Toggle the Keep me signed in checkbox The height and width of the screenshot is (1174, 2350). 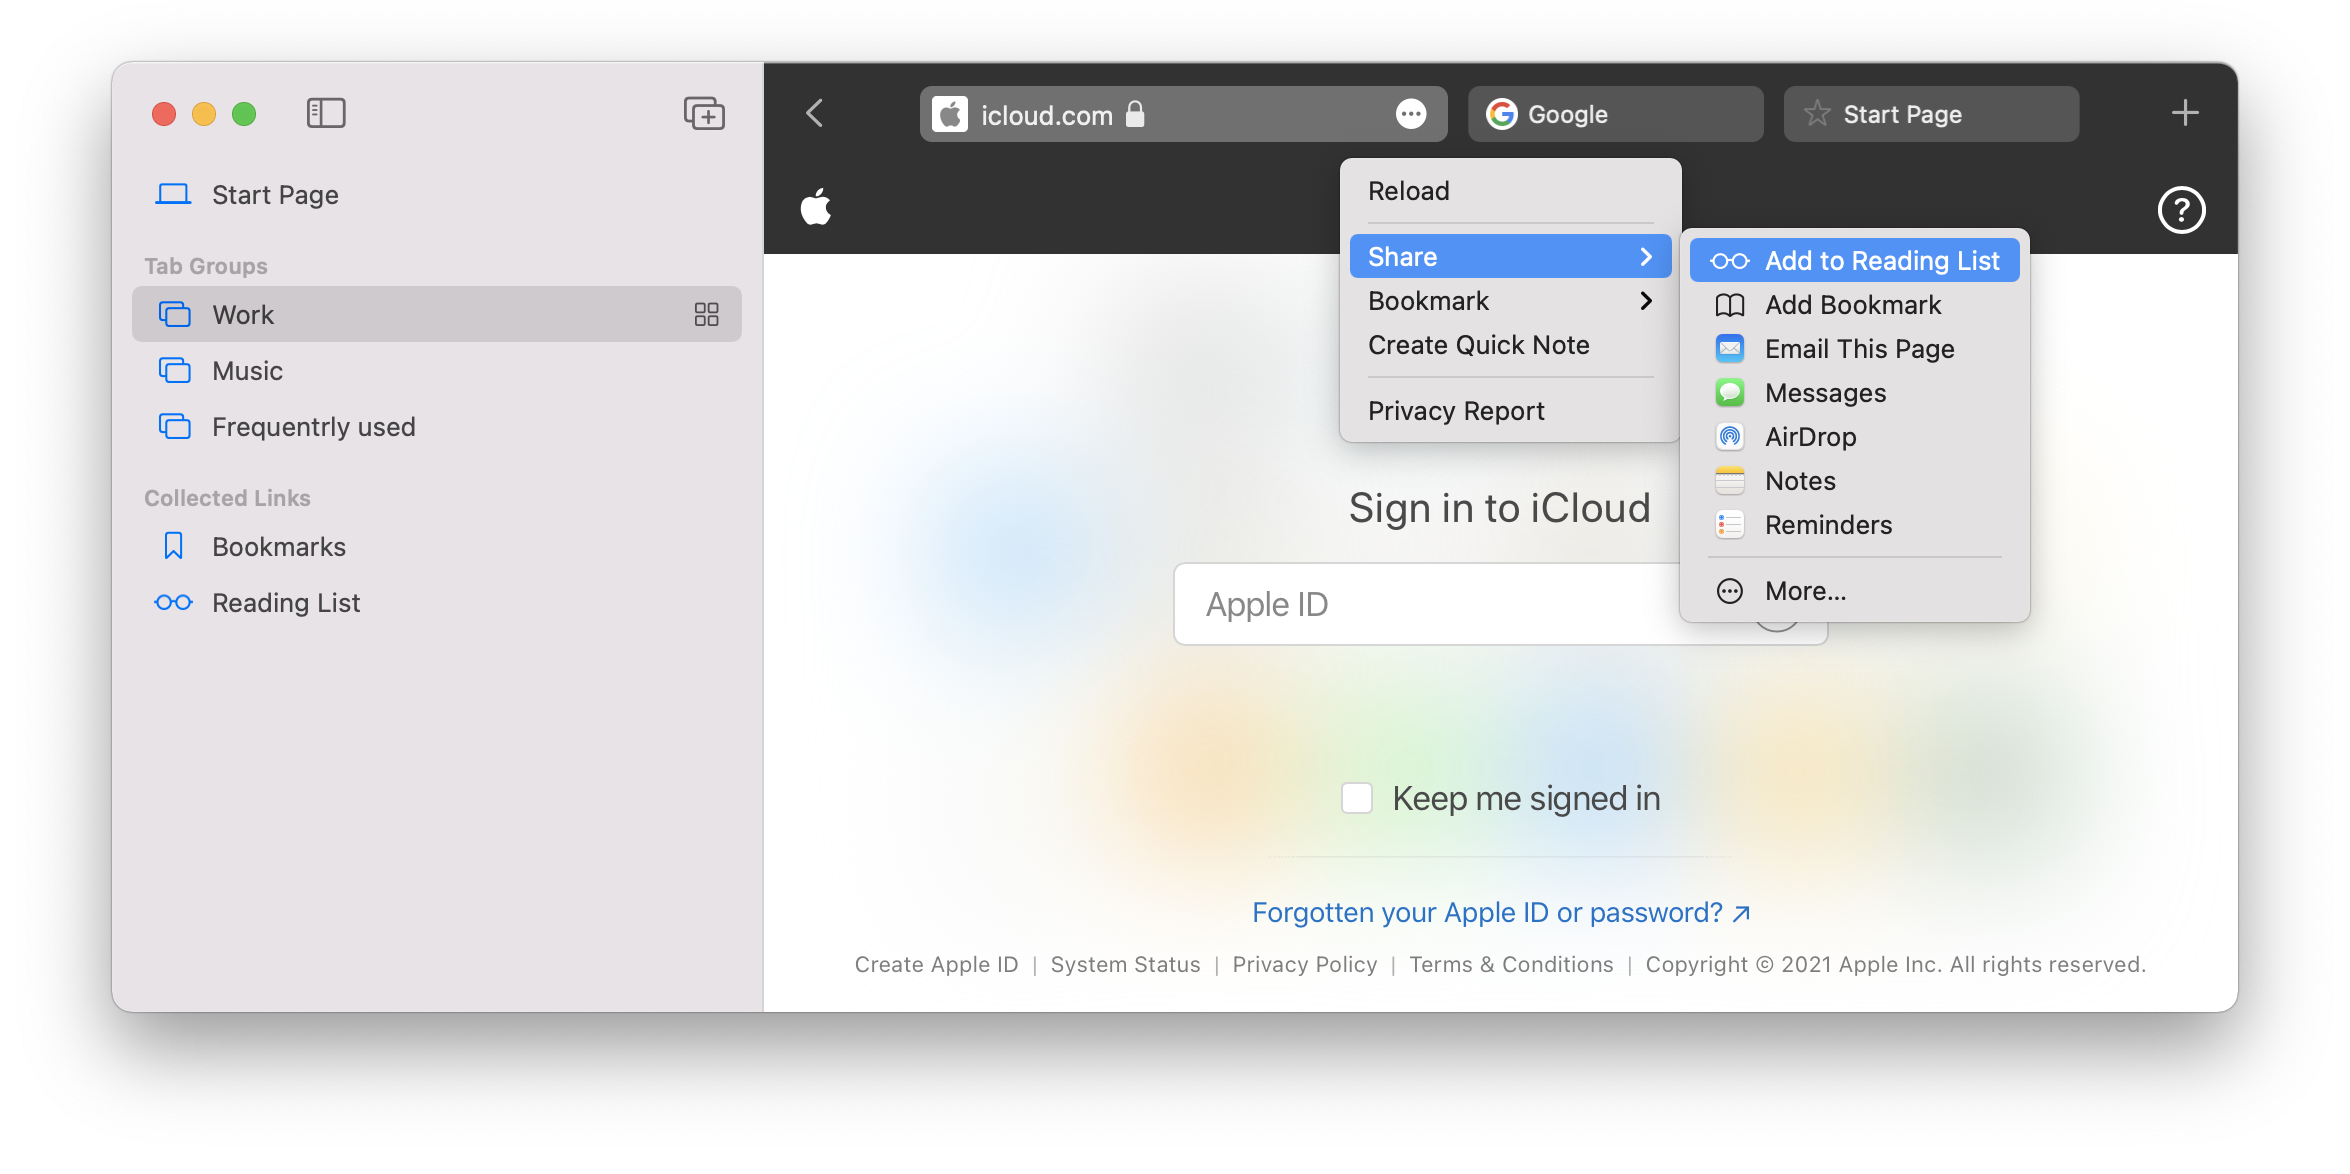tap(1356, 796)
